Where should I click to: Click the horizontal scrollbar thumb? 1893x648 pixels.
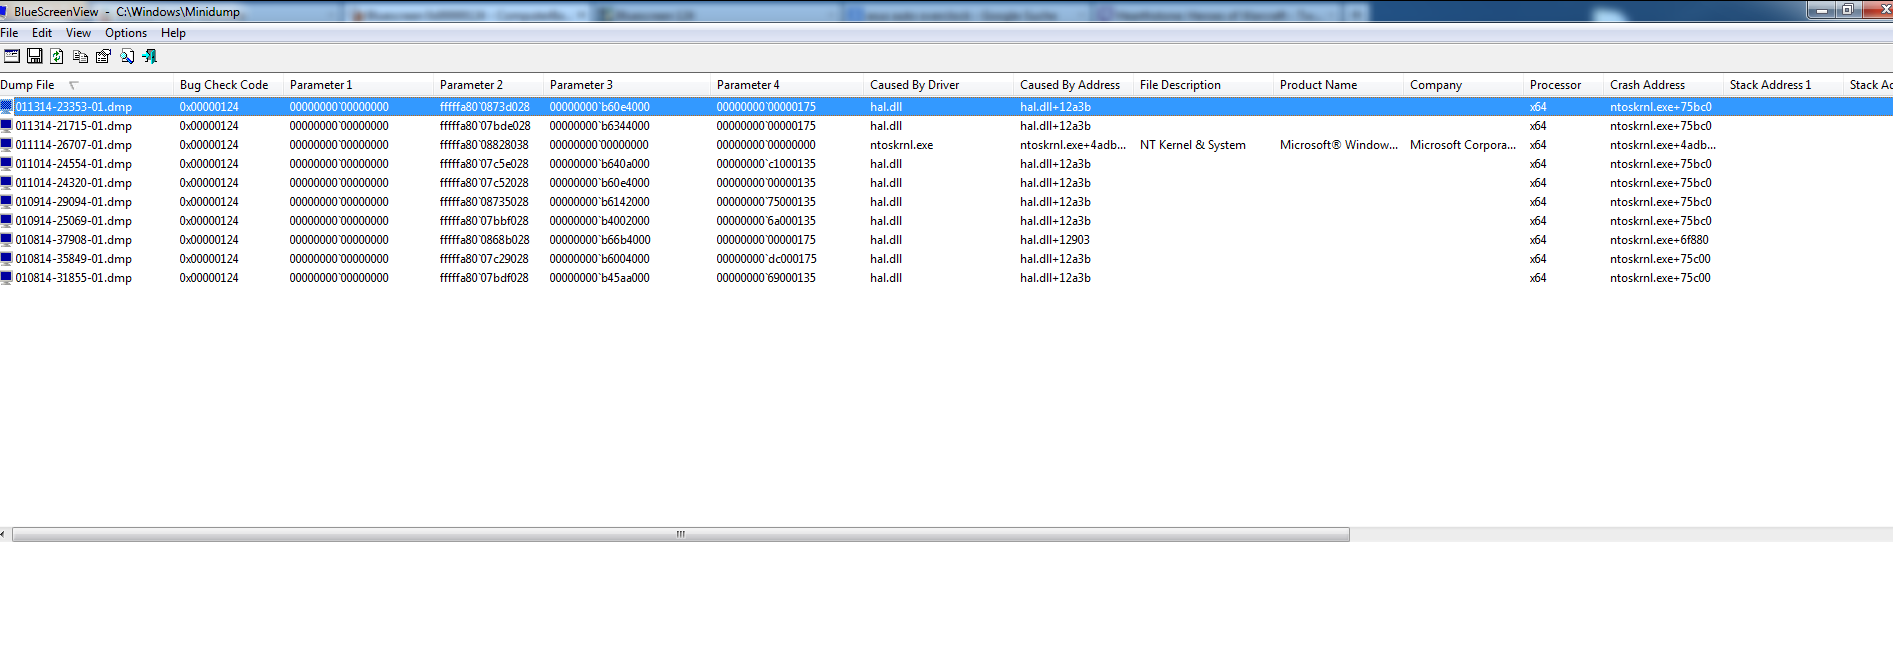point(680,534)
